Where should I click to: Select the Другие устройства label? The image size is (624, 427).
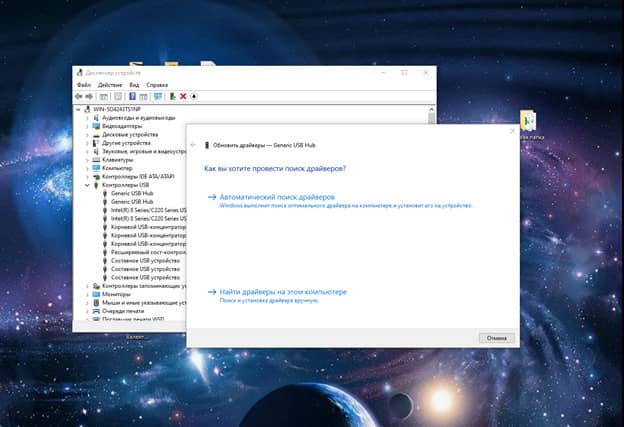[126, 143]
